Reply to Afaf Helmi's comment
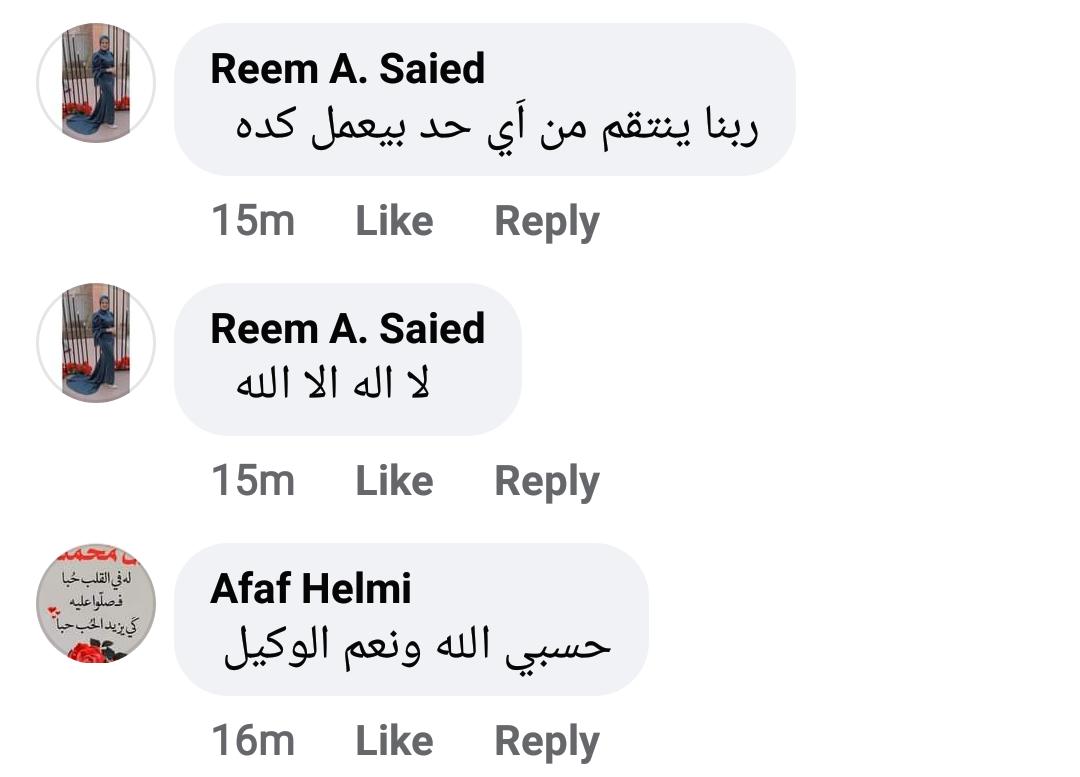This screenshot has width=1080, height=777. click(547, 742)
